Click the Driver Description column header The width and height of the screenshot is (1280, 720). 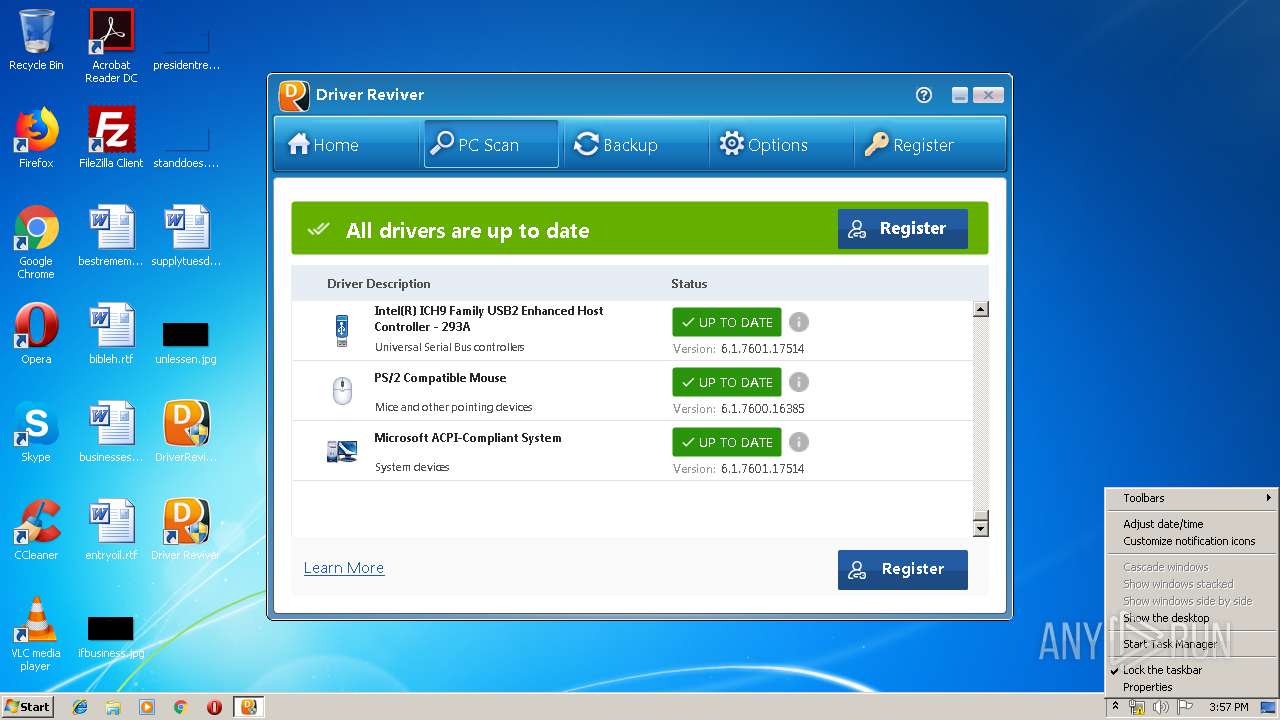pyautogui.click(x=379, y=284)
